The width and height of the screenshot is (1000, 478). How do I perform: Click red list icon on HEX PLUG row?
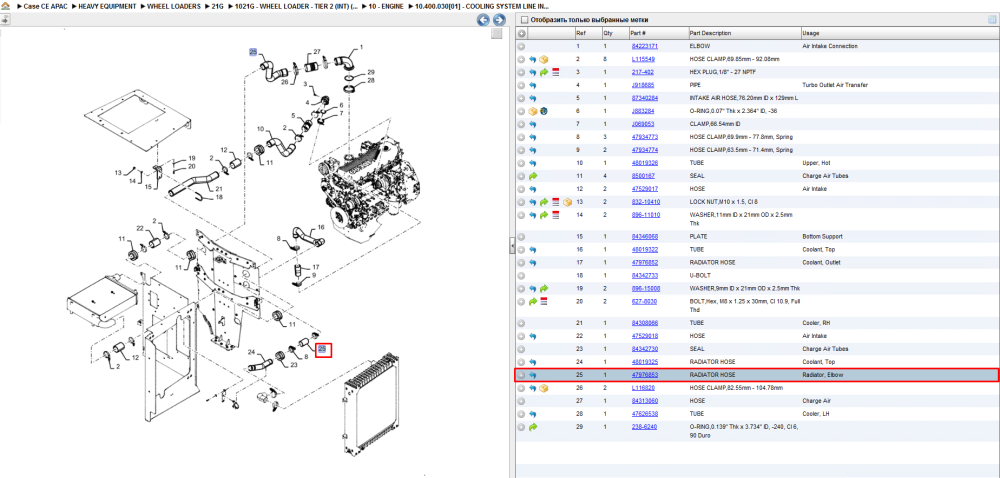(x=555, y=72)
